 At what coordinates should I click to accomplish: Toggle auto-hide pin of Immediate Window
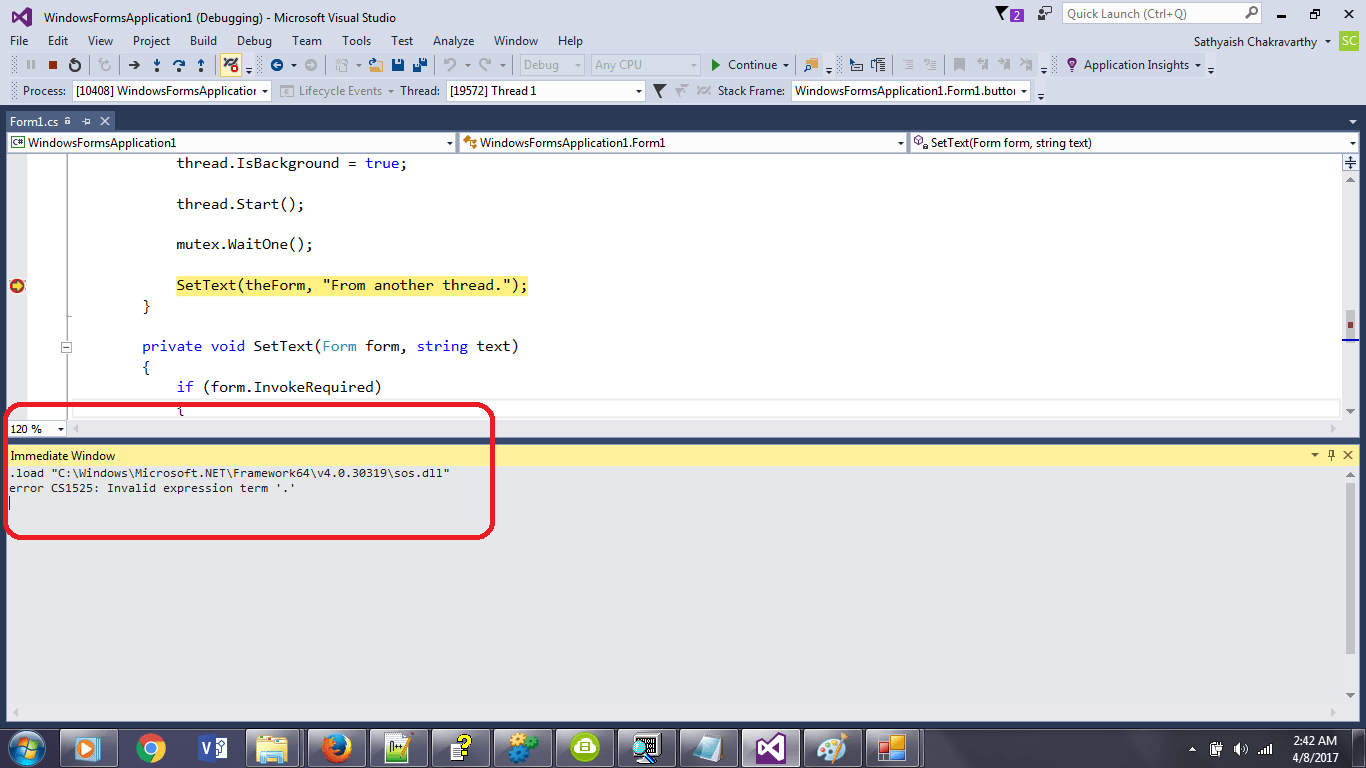coord(1331,455)
